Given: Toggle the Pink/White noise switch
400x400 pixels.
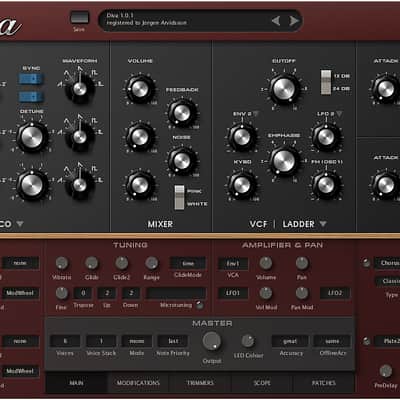Looking at the screenshot, I should (x=179, y=197).
